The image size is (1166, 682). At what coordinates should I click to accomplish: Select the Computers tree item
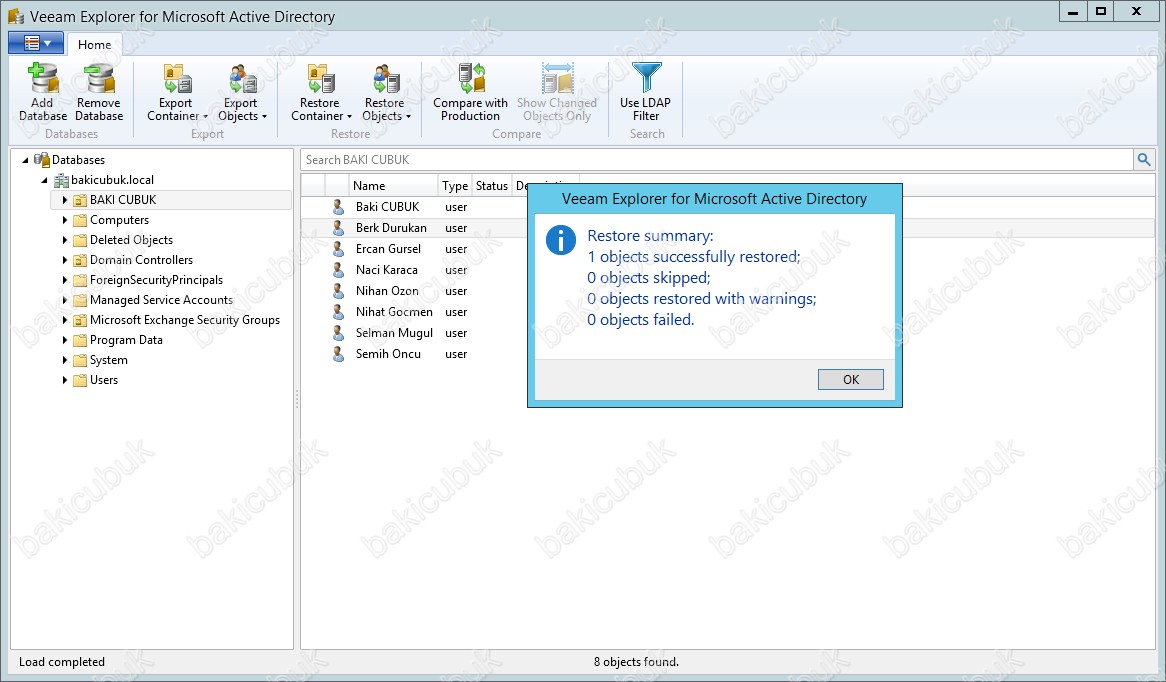(x=119, y=220)
